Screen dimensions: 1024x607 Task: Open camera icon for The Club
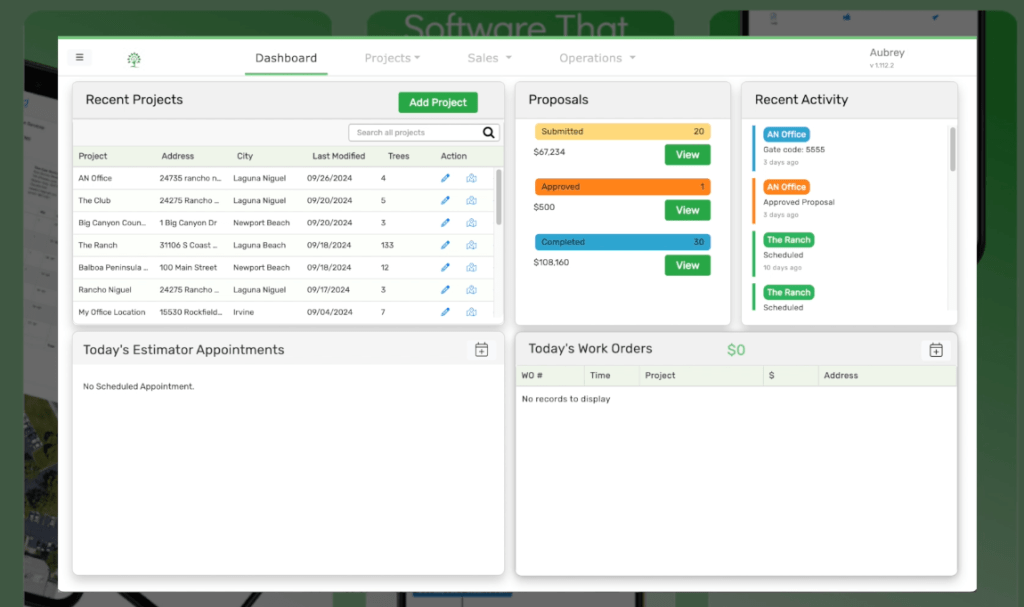[471, 201]
